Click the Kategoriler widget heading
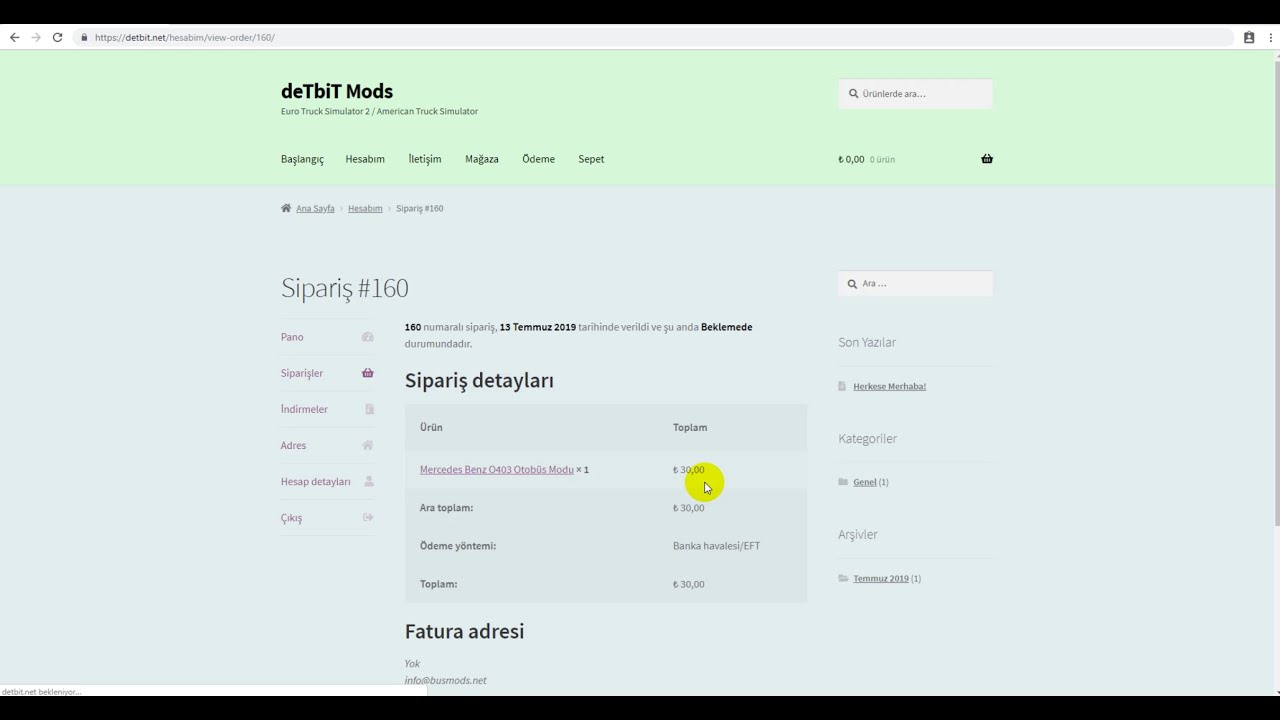 pos(867,438)
